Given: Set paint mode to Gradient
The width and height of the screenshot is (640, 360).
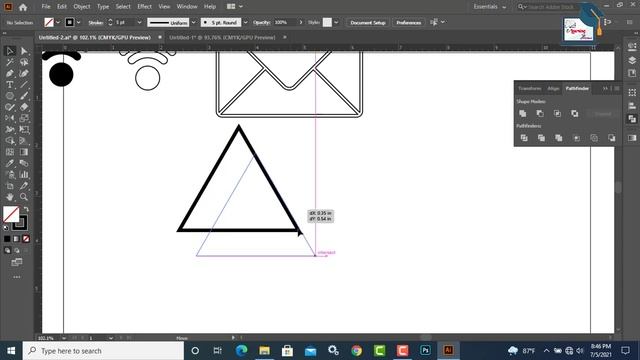Looking at the screenshot, I should [x=16, y=239].
